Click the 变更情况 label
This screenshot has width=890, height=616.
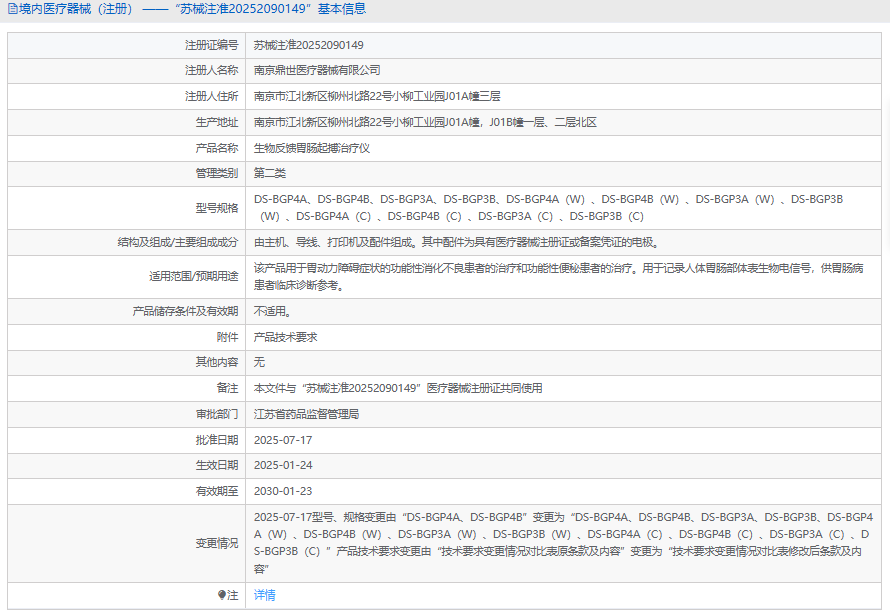click(x=217, y=543)
